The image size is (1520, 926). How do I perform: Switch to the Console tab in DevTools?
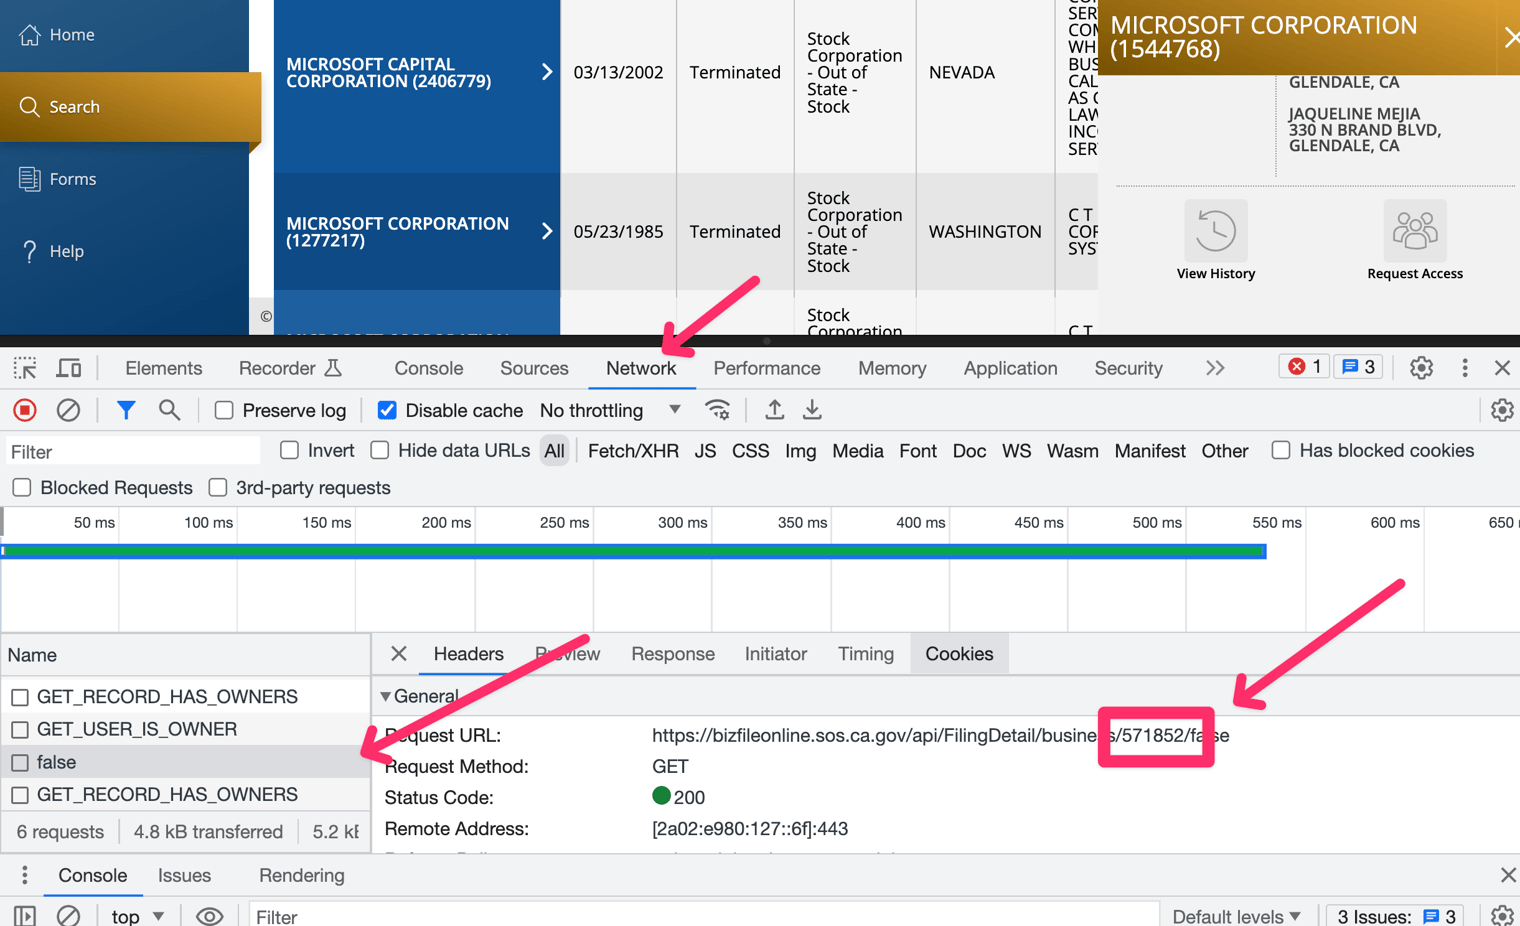(429, 368)
